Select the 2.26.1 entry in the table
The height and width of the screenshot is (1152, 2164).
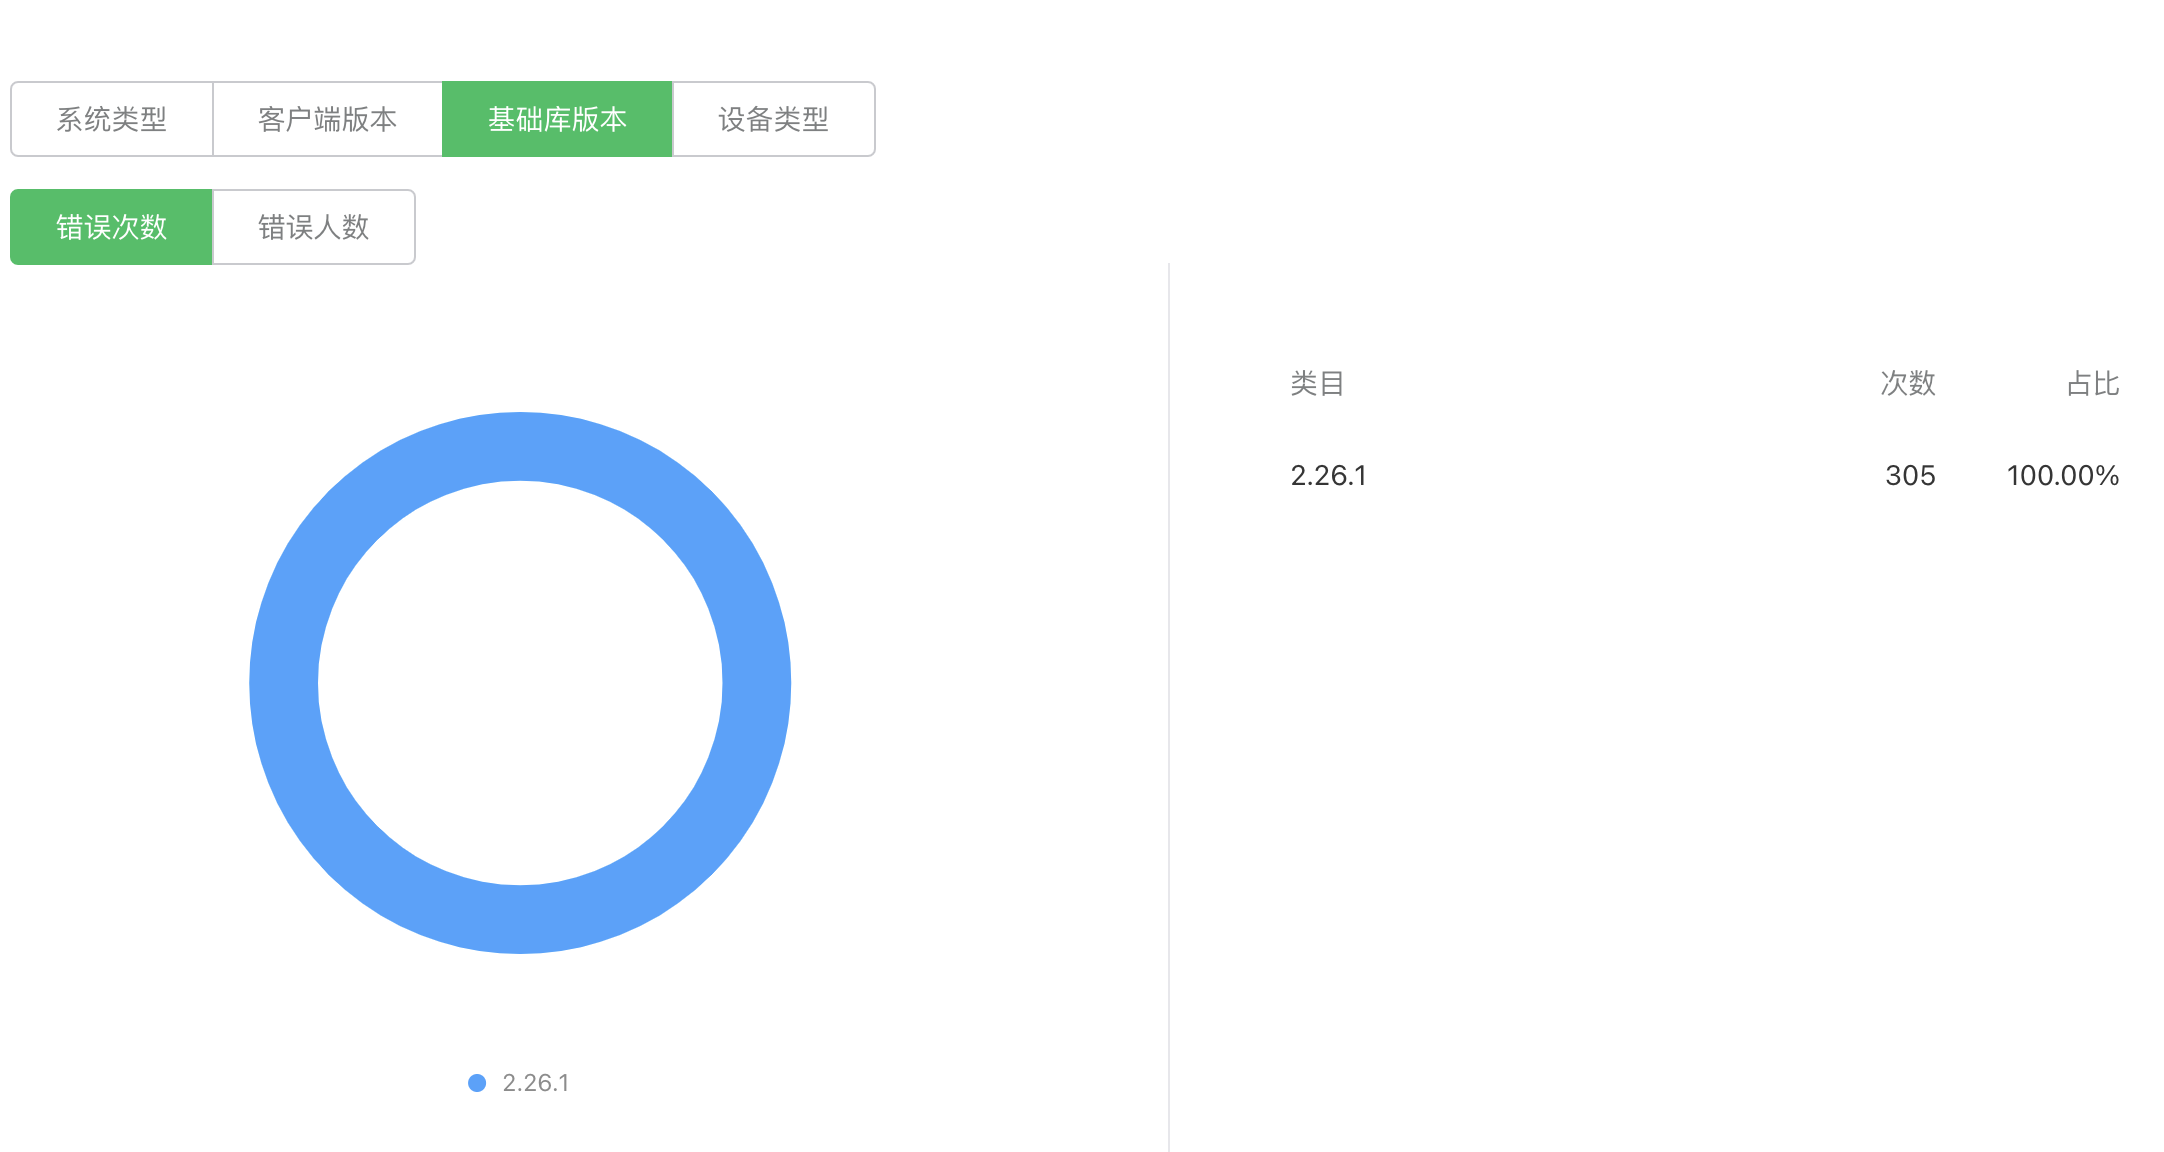click(1328, 475)
